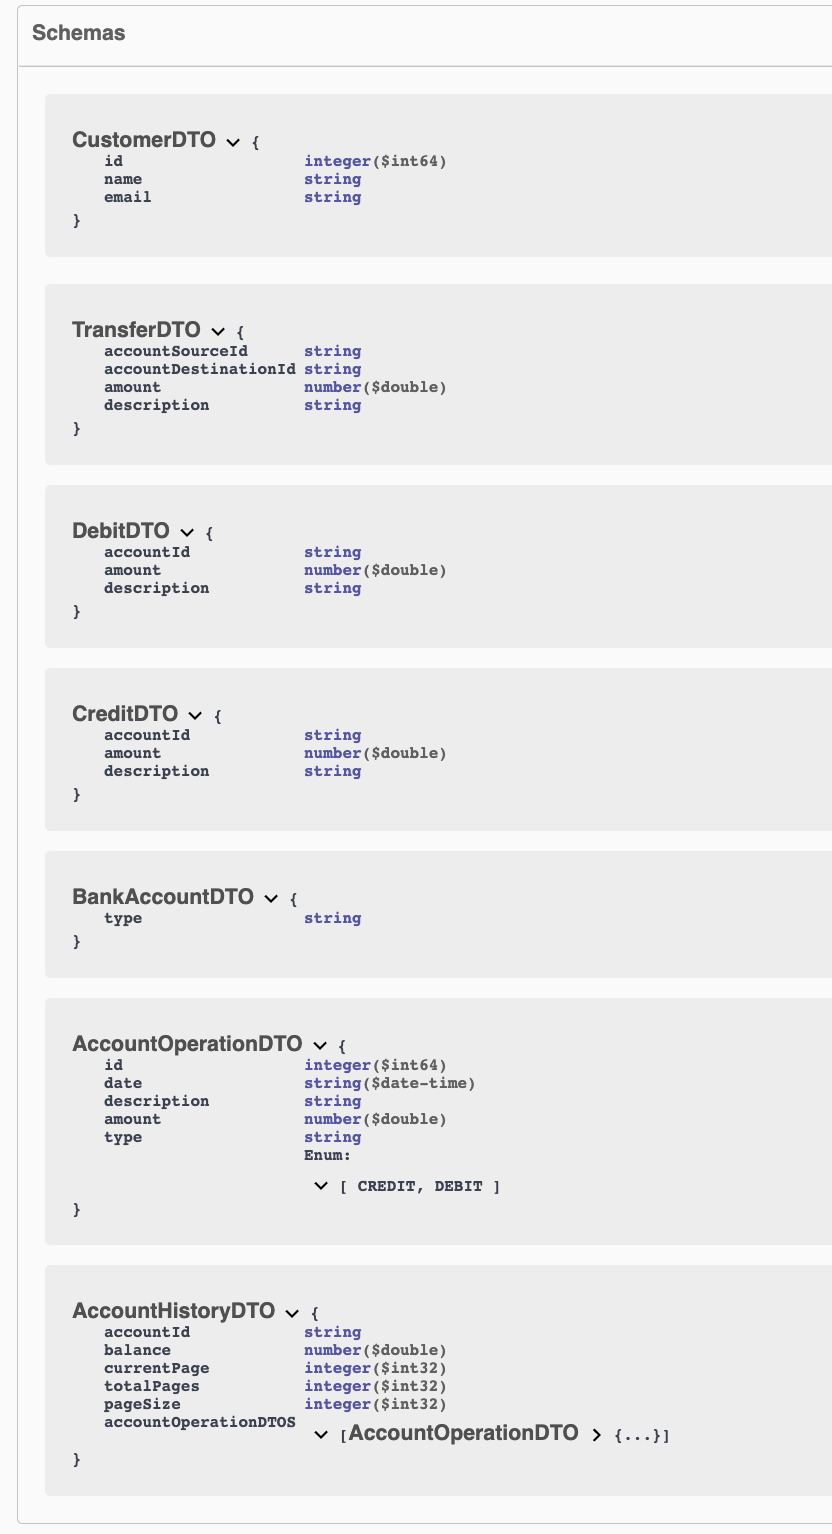The width and height of the screenshot is (832, 1534).
Task: Click the chevron icon beside TransferDTO
Action: (218, 331)
